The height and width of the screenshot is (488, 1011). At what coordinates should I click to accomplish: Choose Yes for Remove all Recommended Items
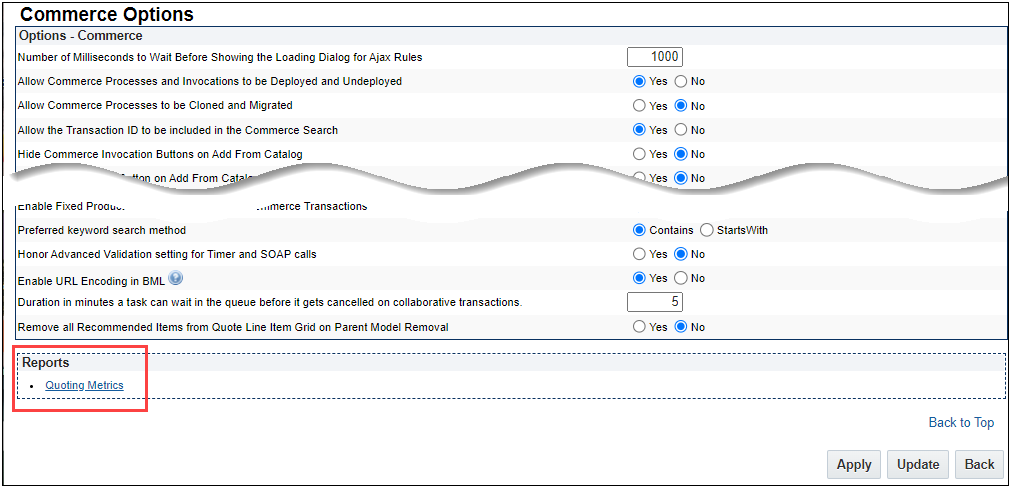(x=639, y=327)
